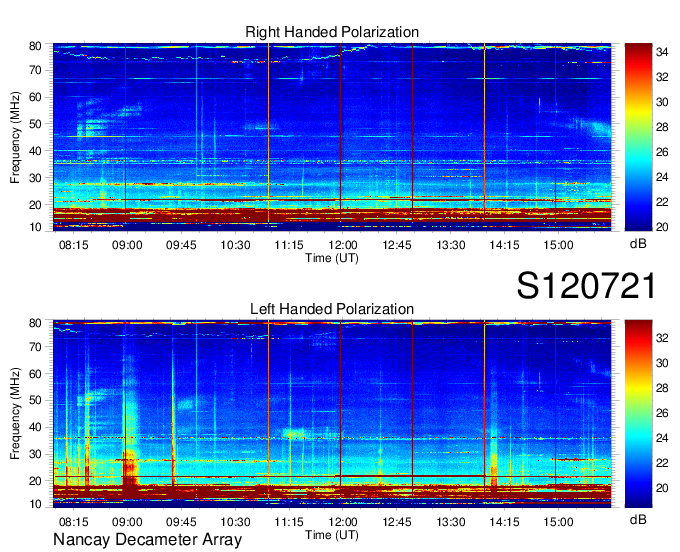
Task: Click the 80 MHz tick on the bottom plot
Action: [x=35, y=323]
